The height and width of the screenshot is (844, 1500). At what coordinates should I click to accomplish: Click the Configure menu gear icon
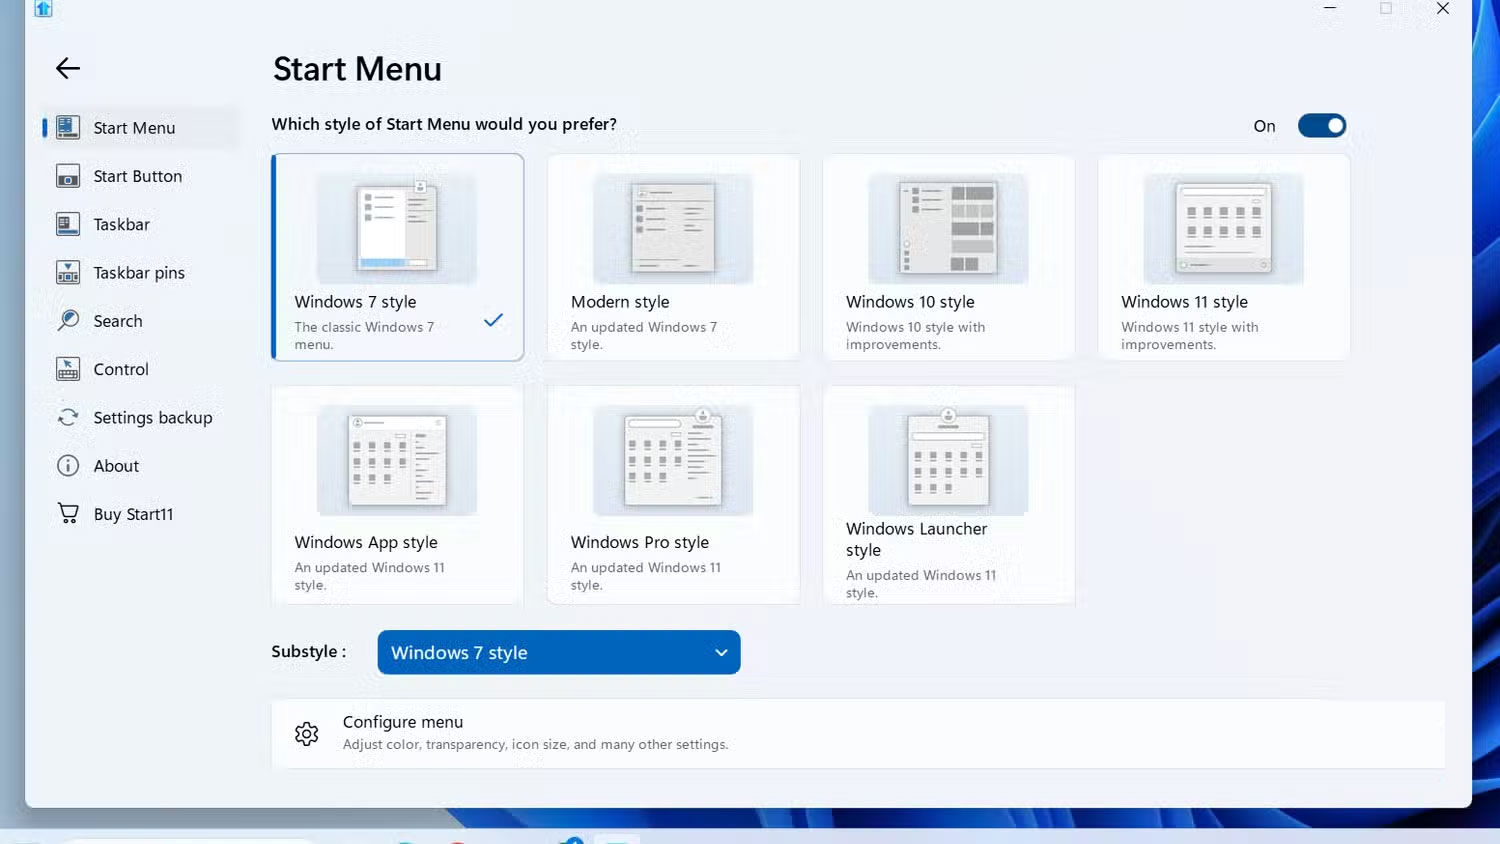[x=307, y=733]
